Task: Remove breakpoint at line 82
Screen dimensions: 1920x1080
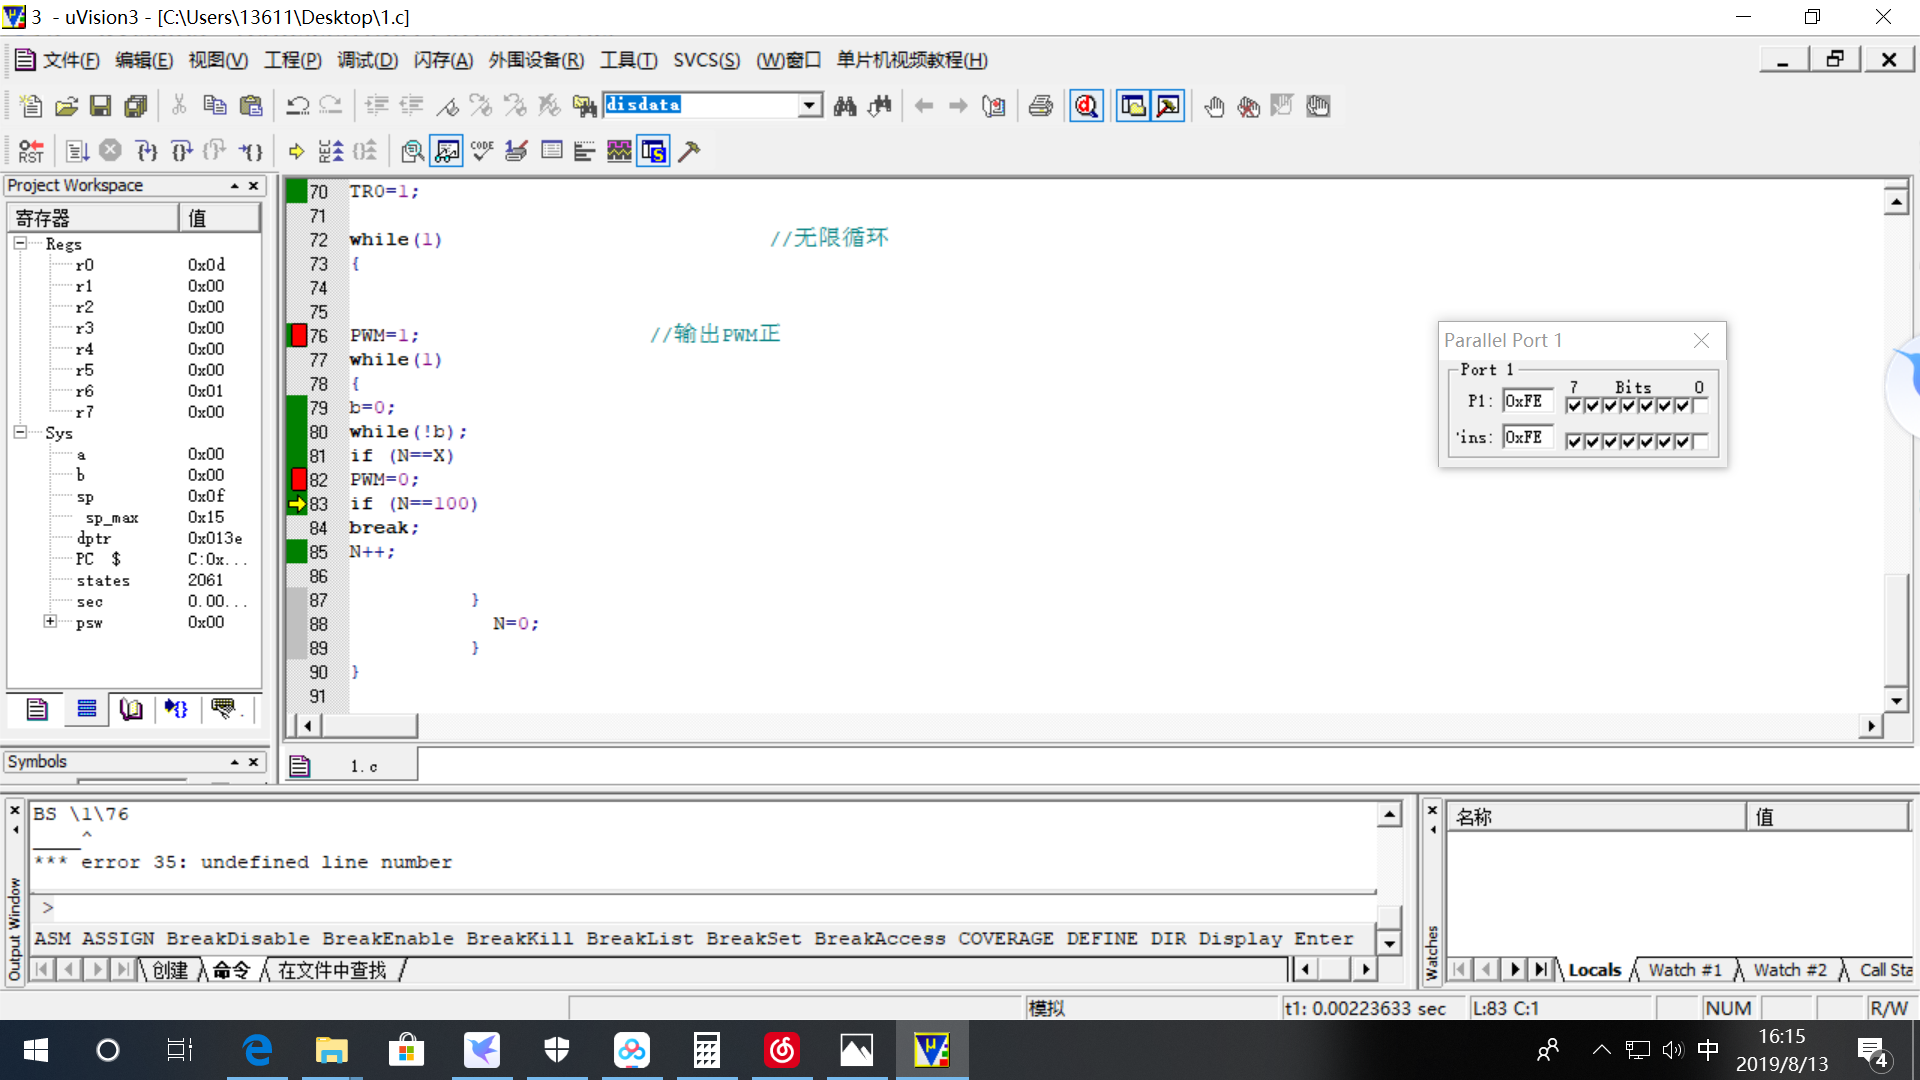Action: click(x=297, y=479)
